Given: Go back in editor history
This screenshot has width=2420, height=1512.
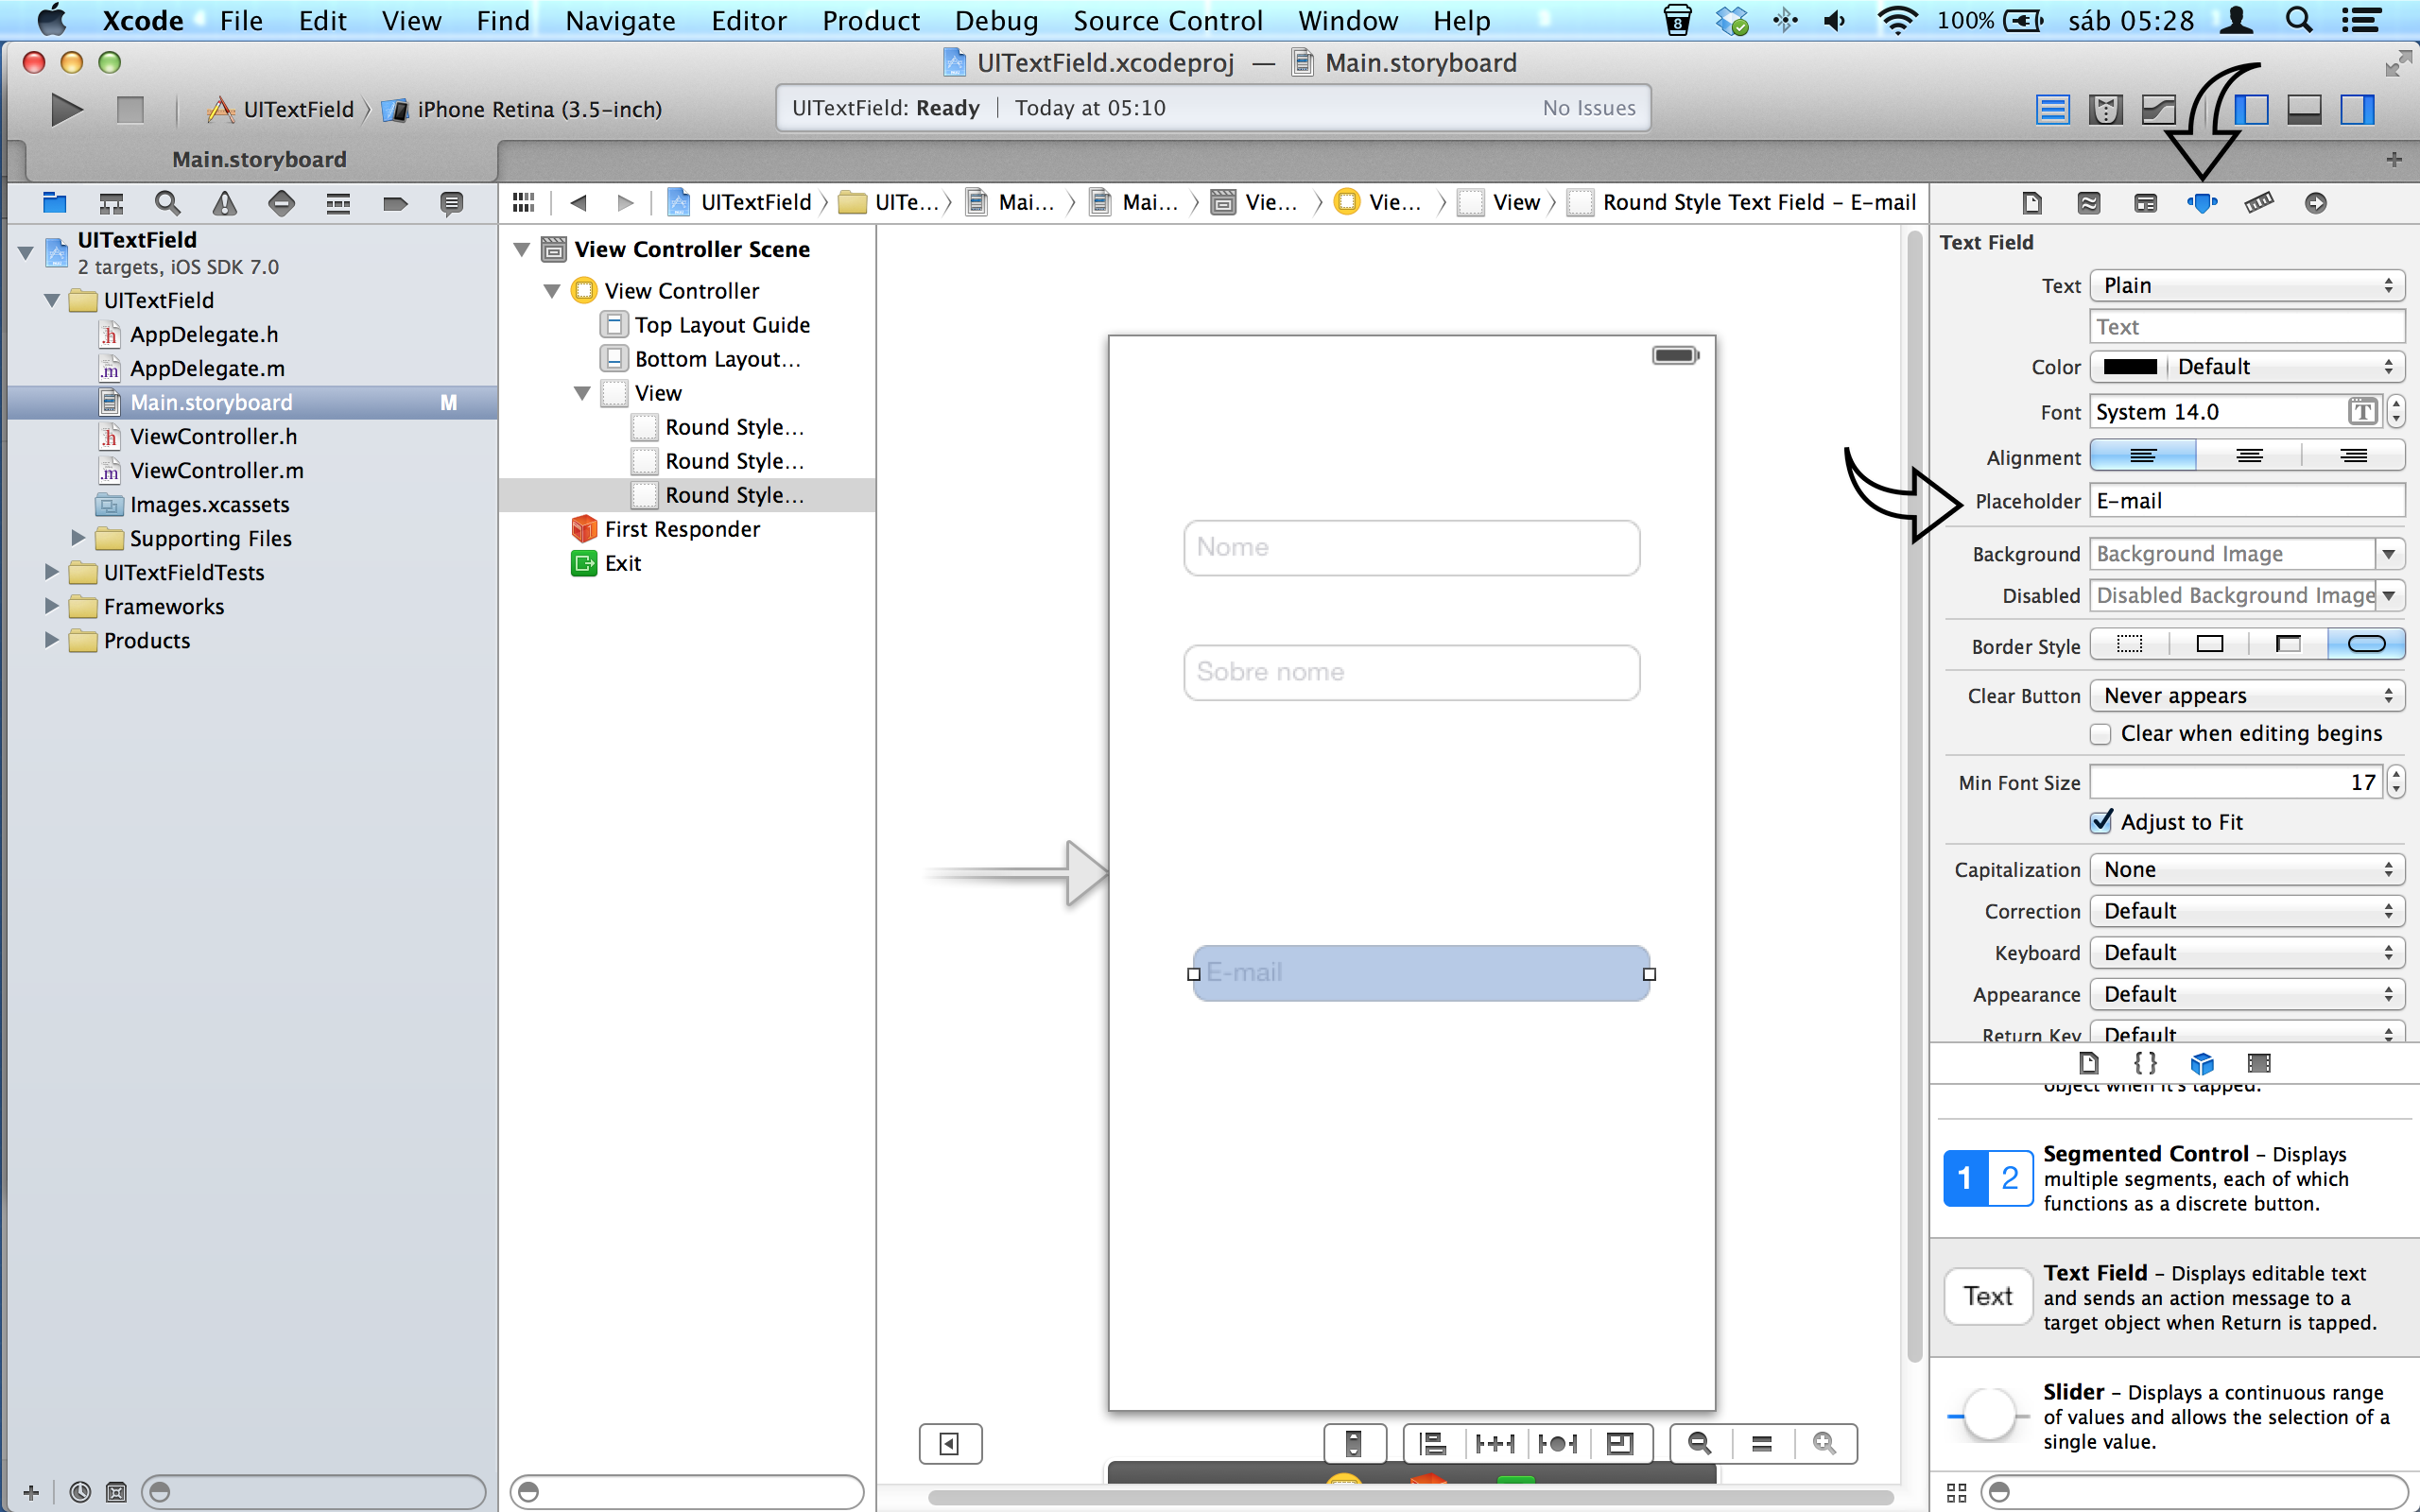Looking at the screenshot, I should (578, 202).
